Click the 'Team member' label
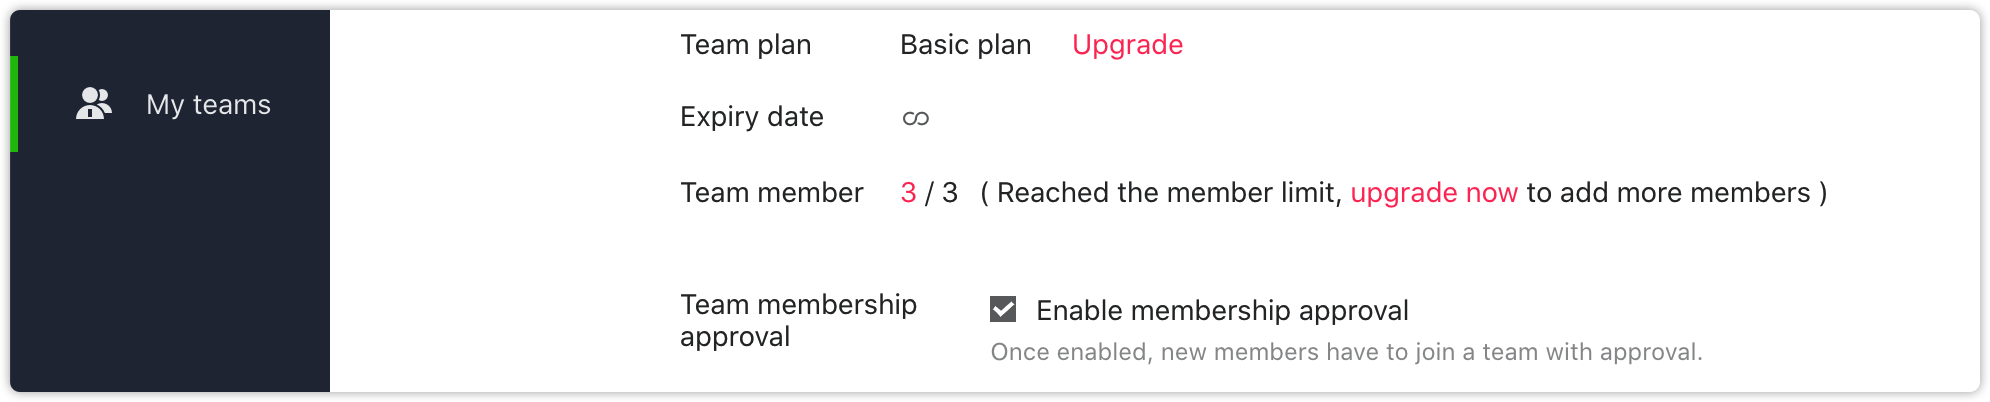 [x=772, y=193]
